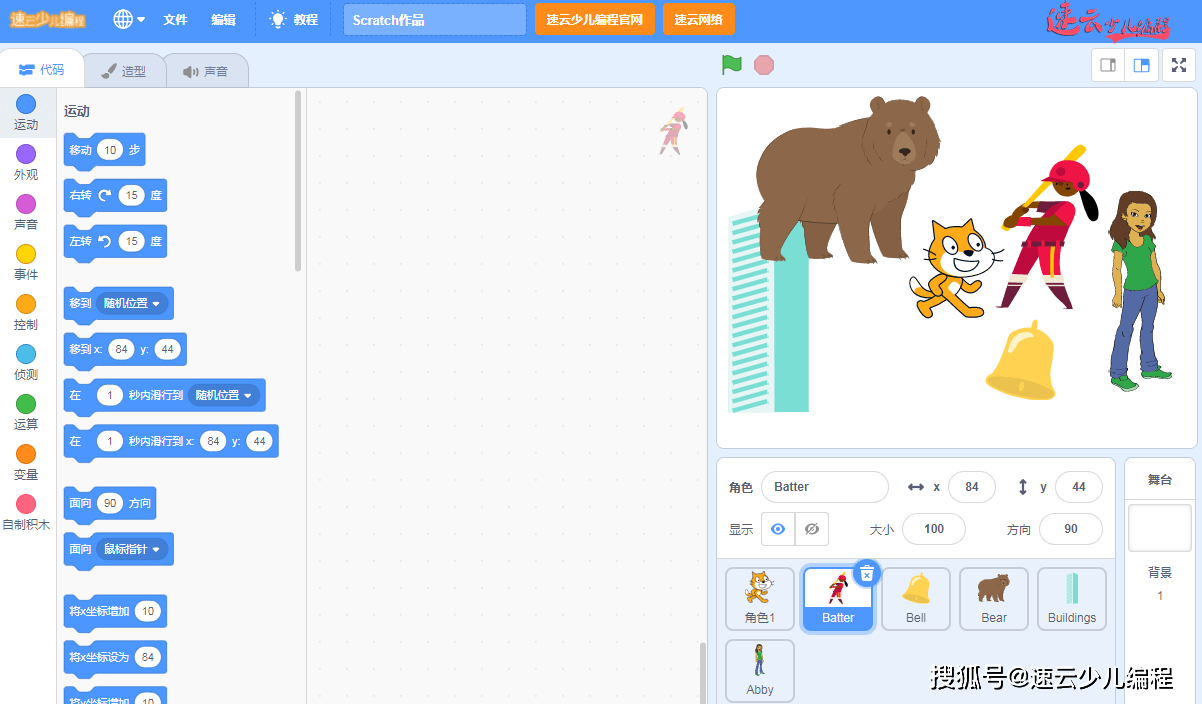1202x704 pixels.
Task: Click the 速云网络 orange button
Action: (698, 20)
